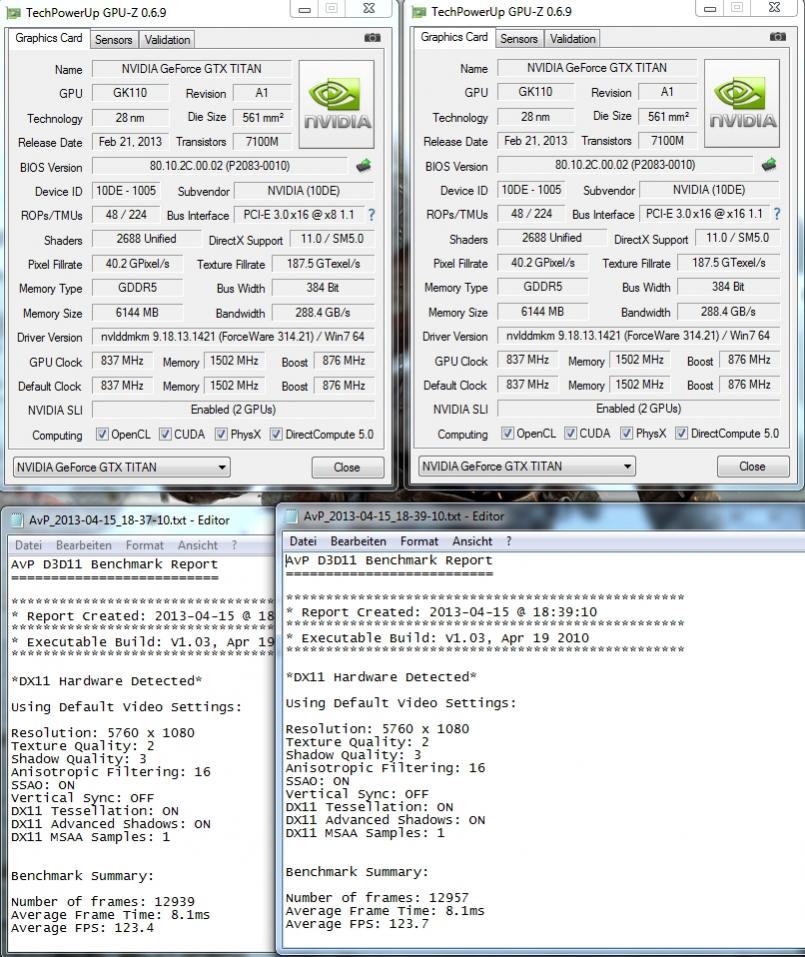The height and width of the screenshot is (957, 805).
Task: Open Bearbeiten menu in the 18-39-10 editor
Action: pyautogui.click(x=358, y=541)
